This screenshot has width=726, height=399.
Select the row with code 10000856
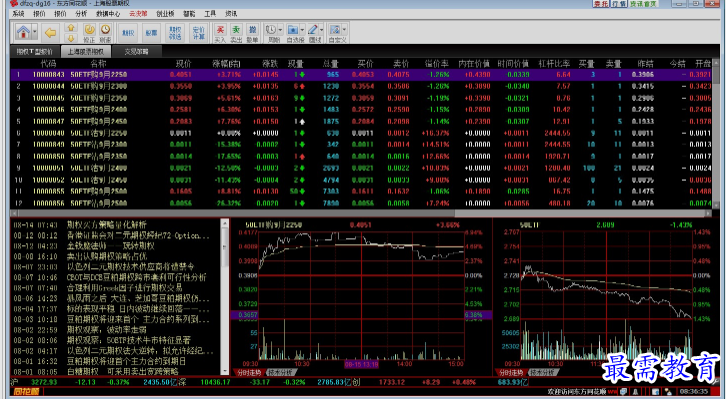(x=361, y=203)
